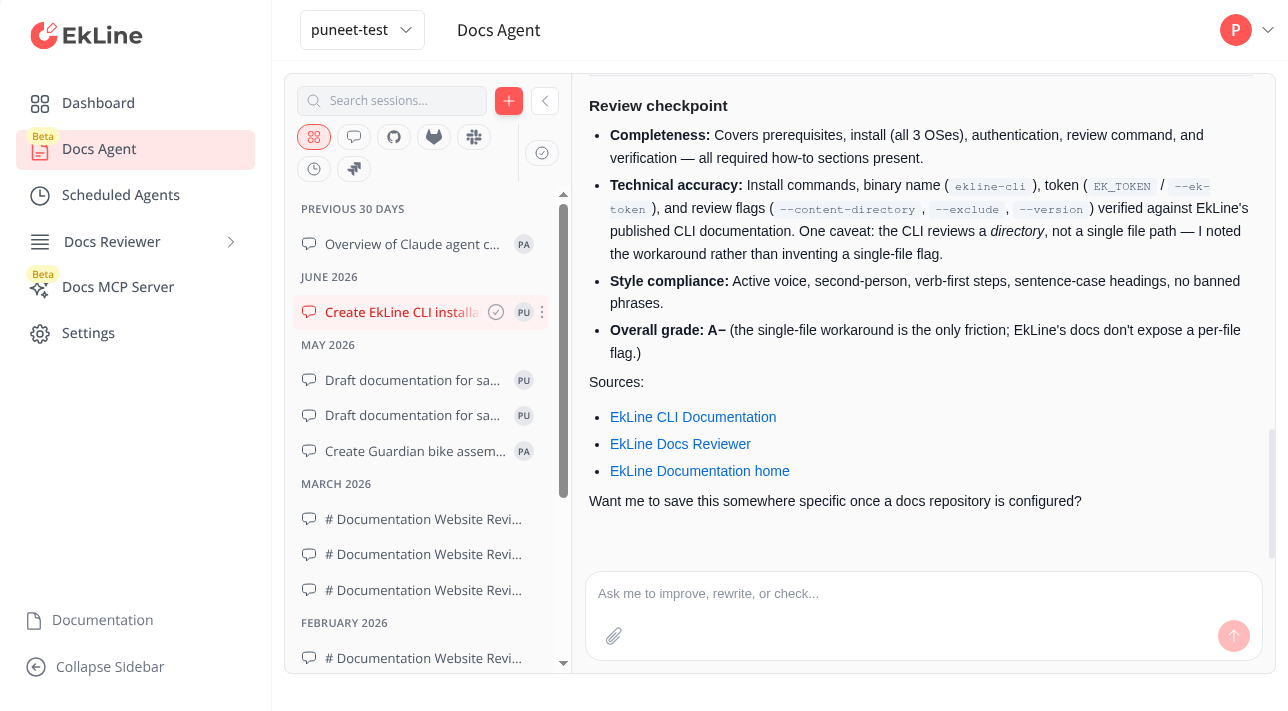Click the Scheduled Agents clock icon
Viewport: 1288px width, 711px height.
tap(40, 196)
